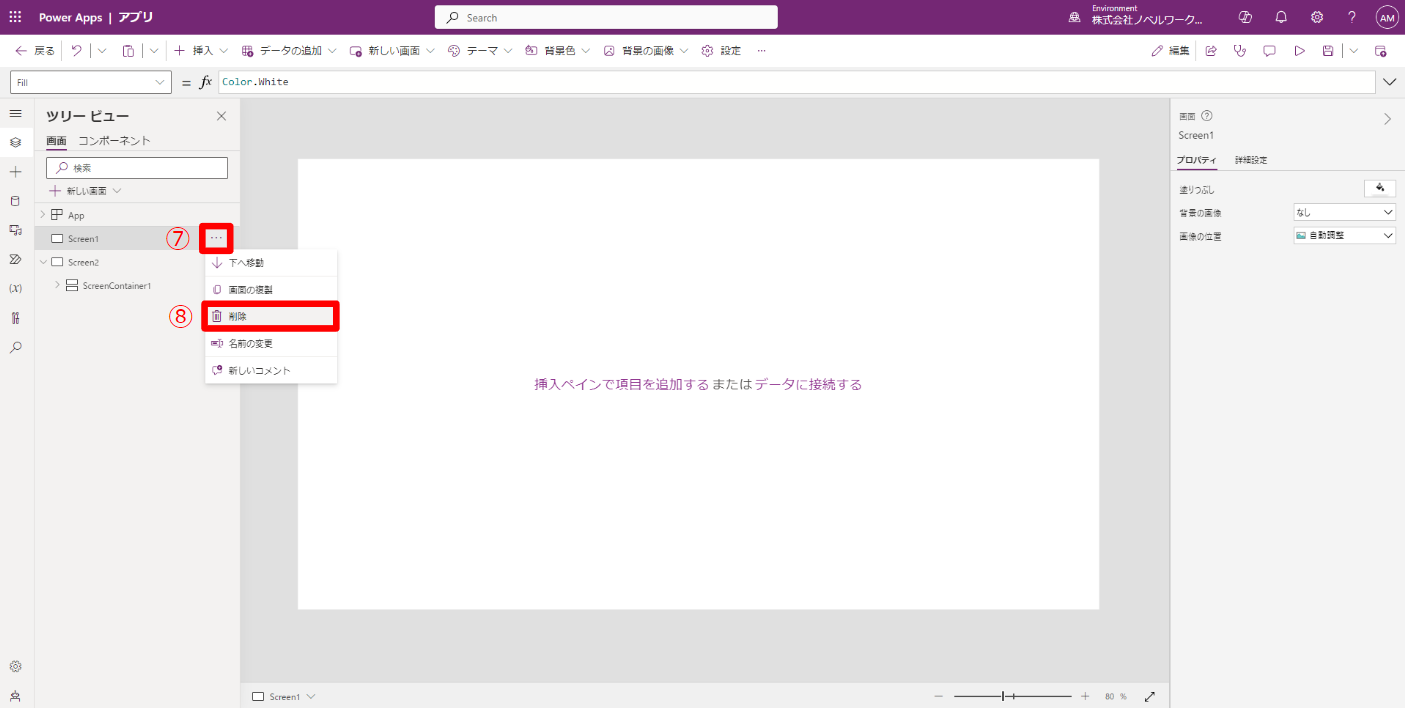Switch to the コンポーネント tab

tap(115, 141)
